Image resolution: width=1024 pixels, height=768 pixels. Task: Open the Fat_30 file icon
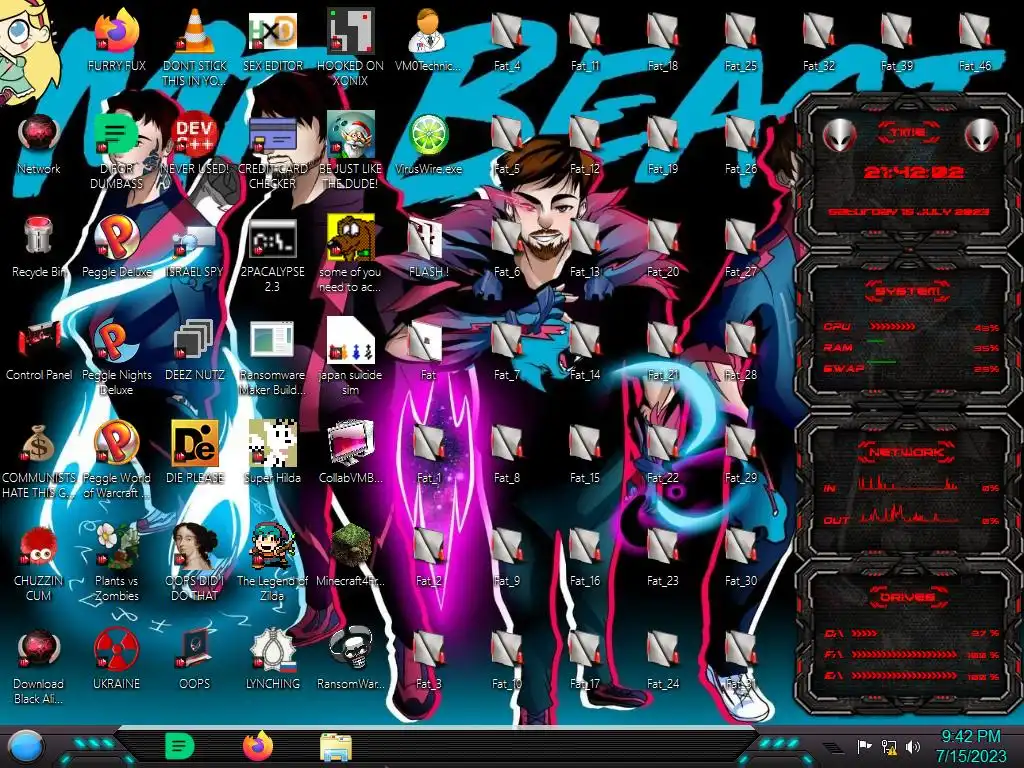click(x=741, y=546)
